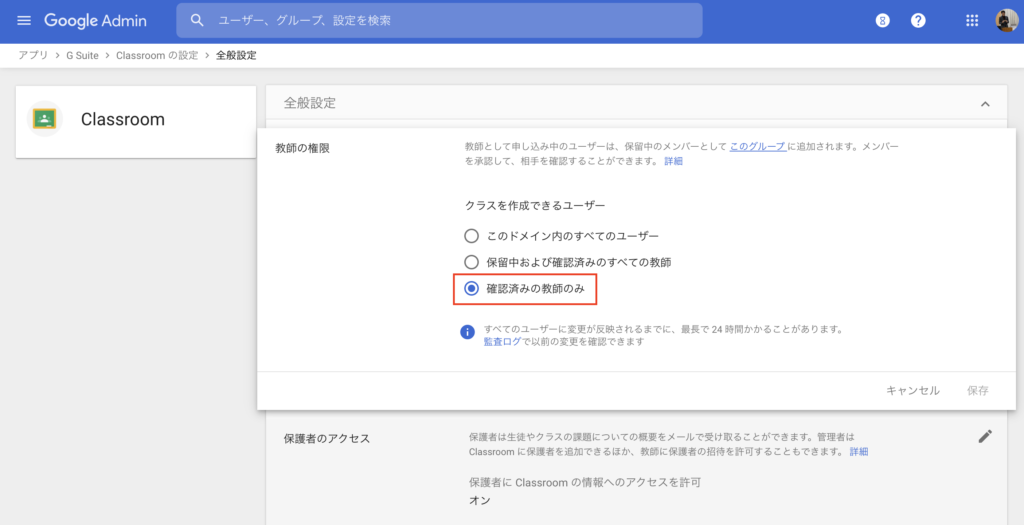Click the 全般設定 section header title
Image resolution: width=1024 pixels, height=525 pixels.
tap(310, 103)
